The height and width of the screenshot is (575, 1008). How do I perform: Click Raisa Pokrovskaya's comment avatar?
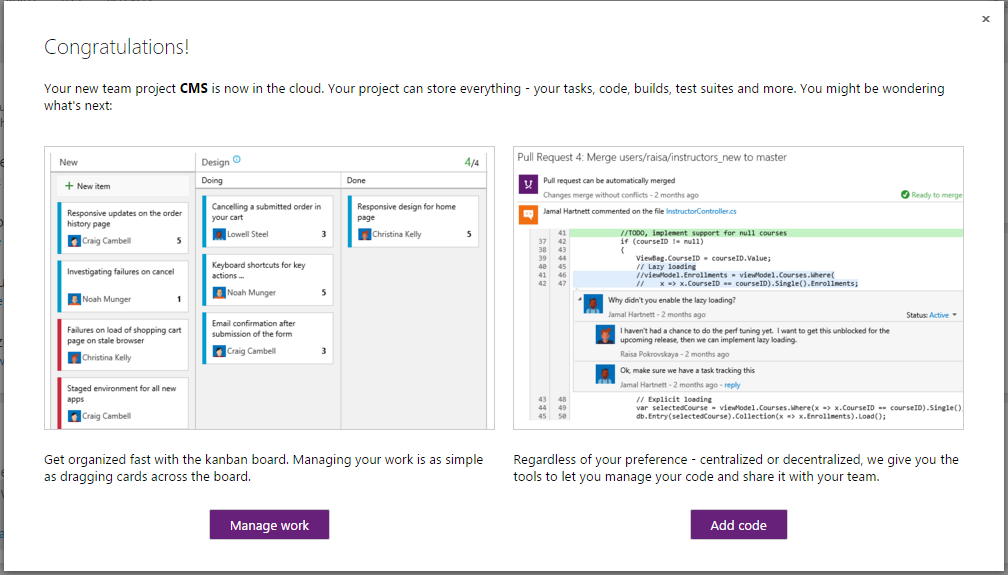pyautogui.click(x=604, y=337)
